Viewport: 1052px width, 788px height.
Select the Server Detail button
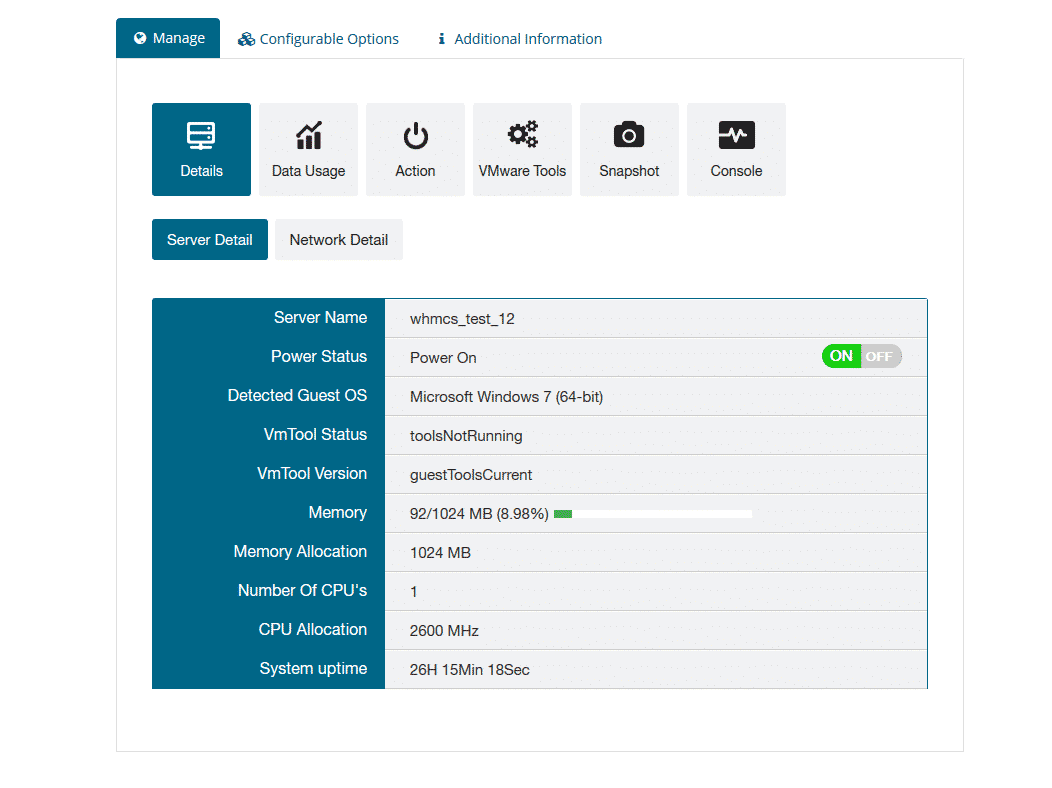point(210,240)
